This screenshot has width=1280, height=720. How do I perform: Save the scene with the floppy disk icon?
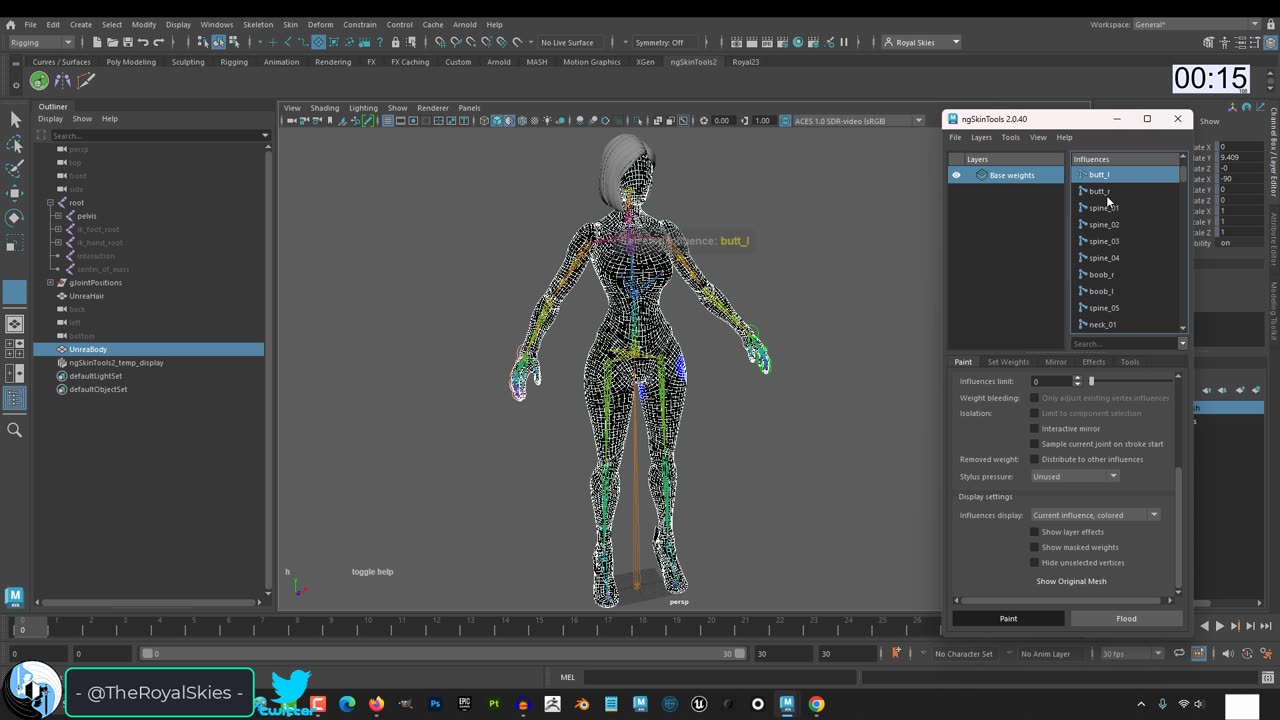point(127,42)
